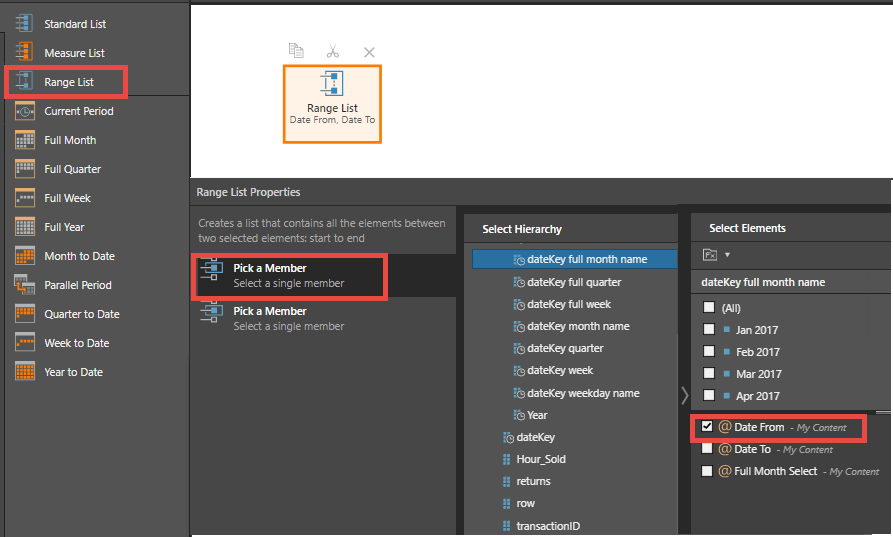Pick the Current Period icon

pyautogui.click(x=24, y=111)
